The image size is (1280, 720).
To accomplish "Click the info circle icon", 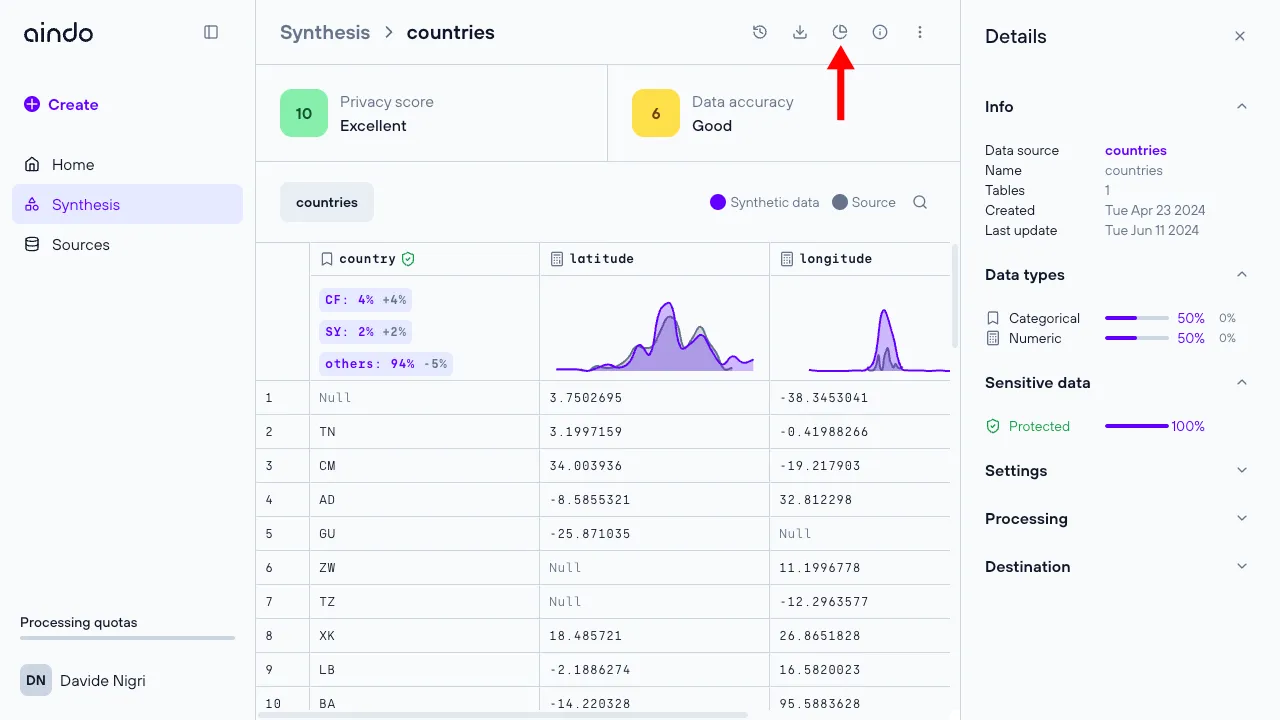I will [880, 32].
